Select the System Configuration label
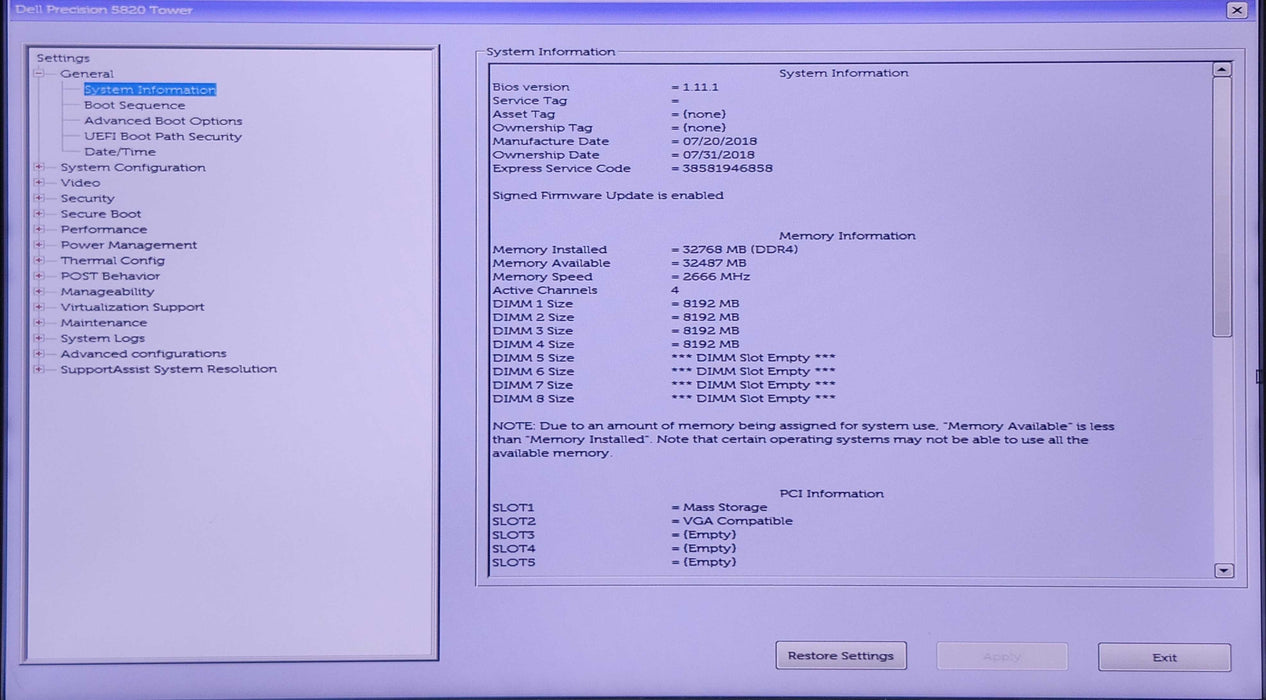 (x=133, y=168)
